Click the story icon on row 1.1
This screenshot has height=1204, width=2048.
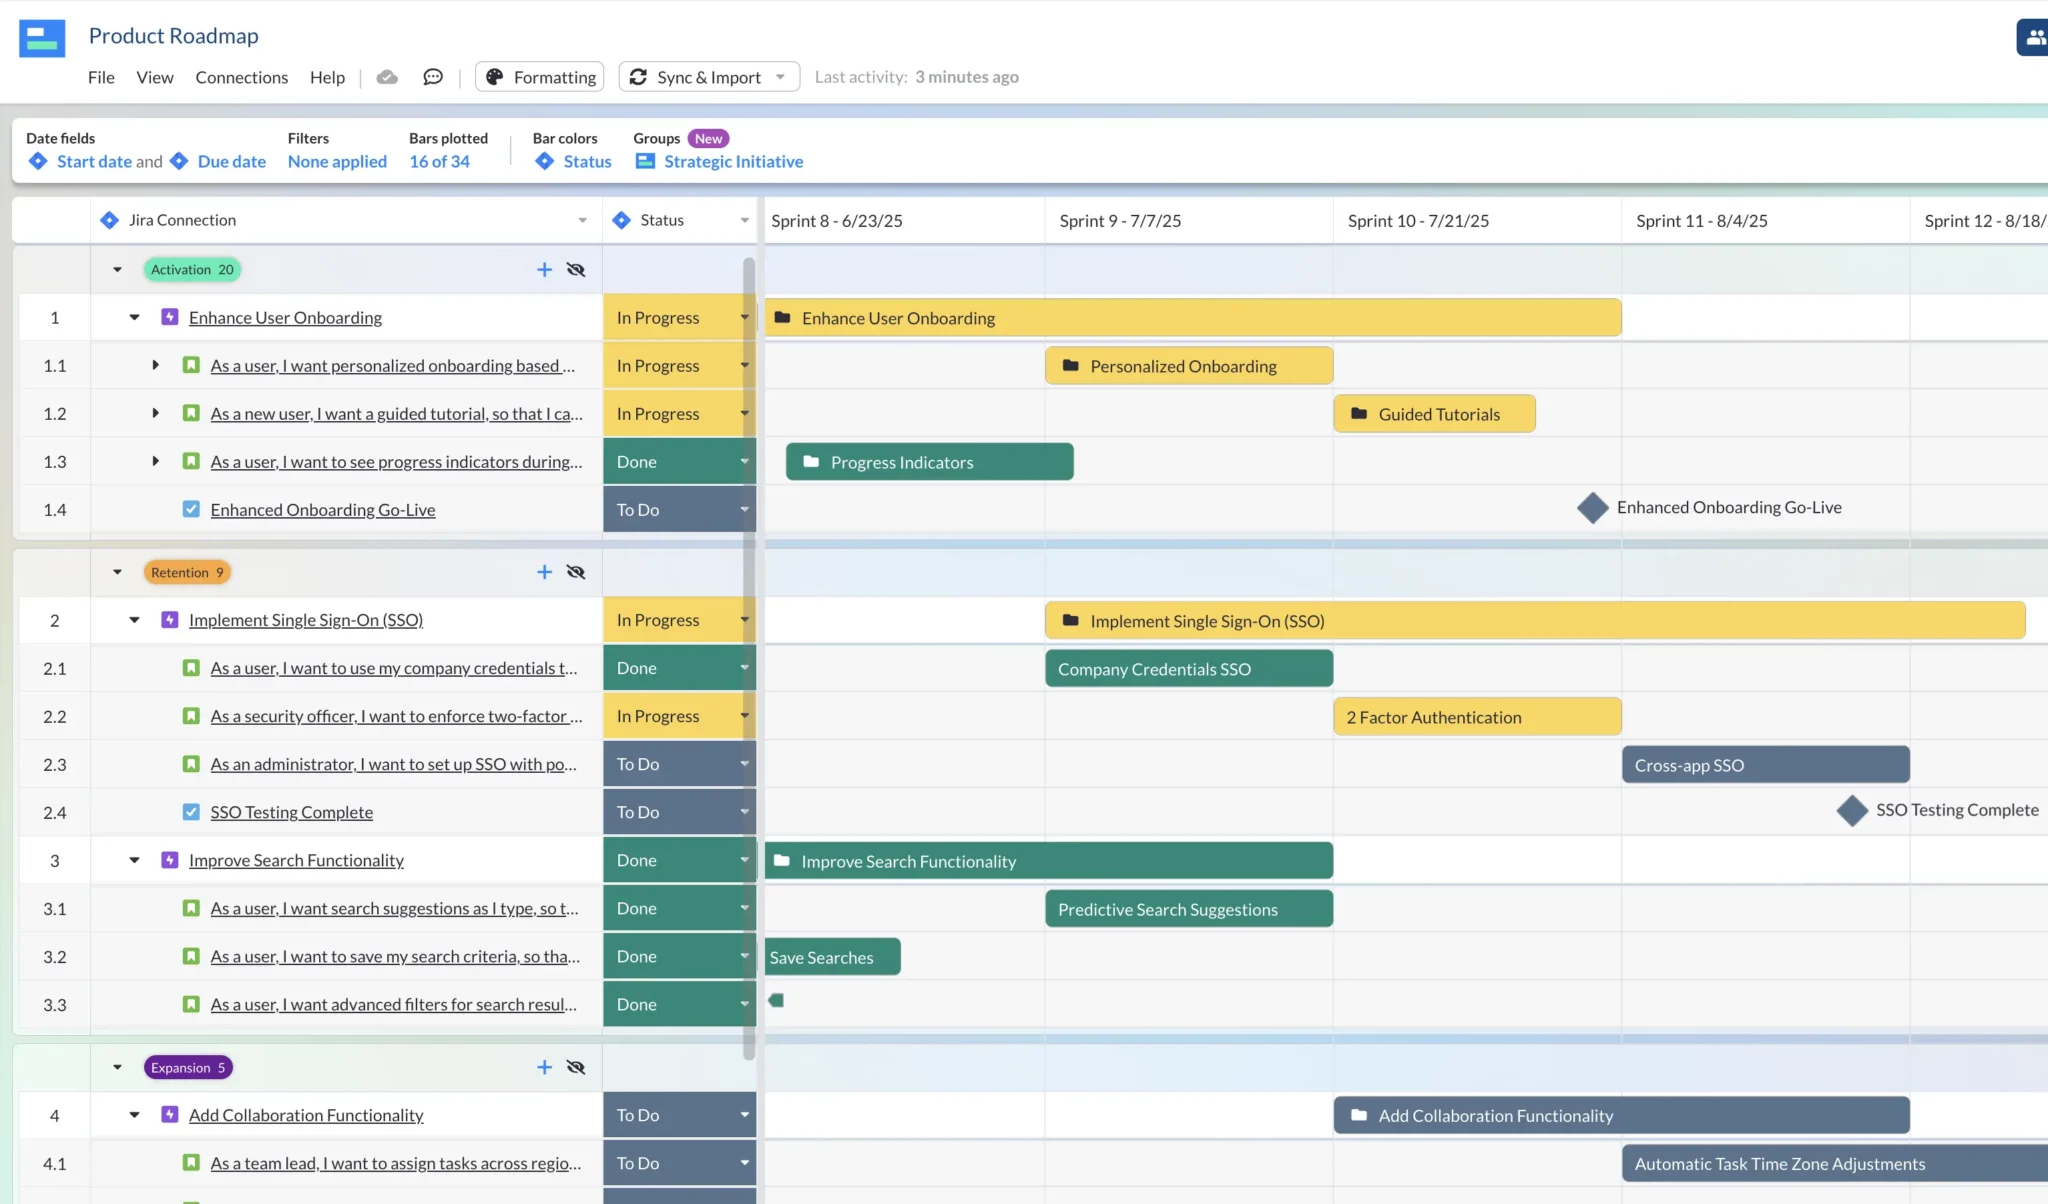(x=191, y=365)
